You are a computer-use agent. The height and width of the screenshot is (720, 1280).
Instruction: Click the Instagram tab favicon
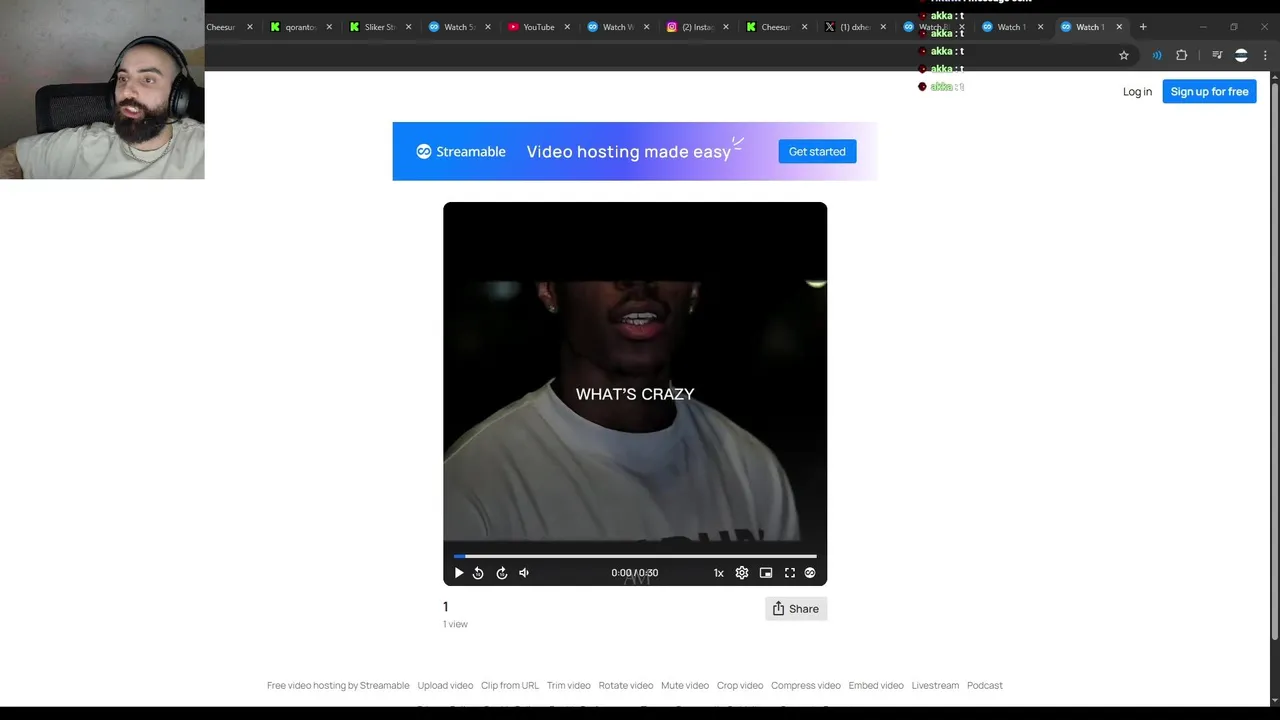[x=672, y=27]
